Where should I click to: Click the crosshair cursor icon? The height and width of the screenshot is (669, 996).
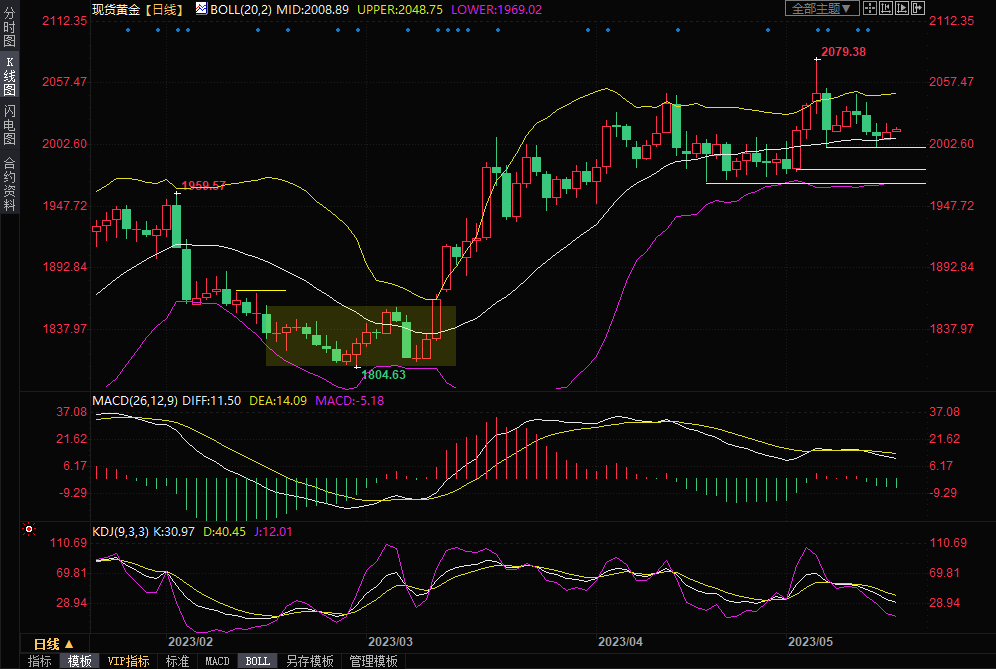[x=870, y=8]
